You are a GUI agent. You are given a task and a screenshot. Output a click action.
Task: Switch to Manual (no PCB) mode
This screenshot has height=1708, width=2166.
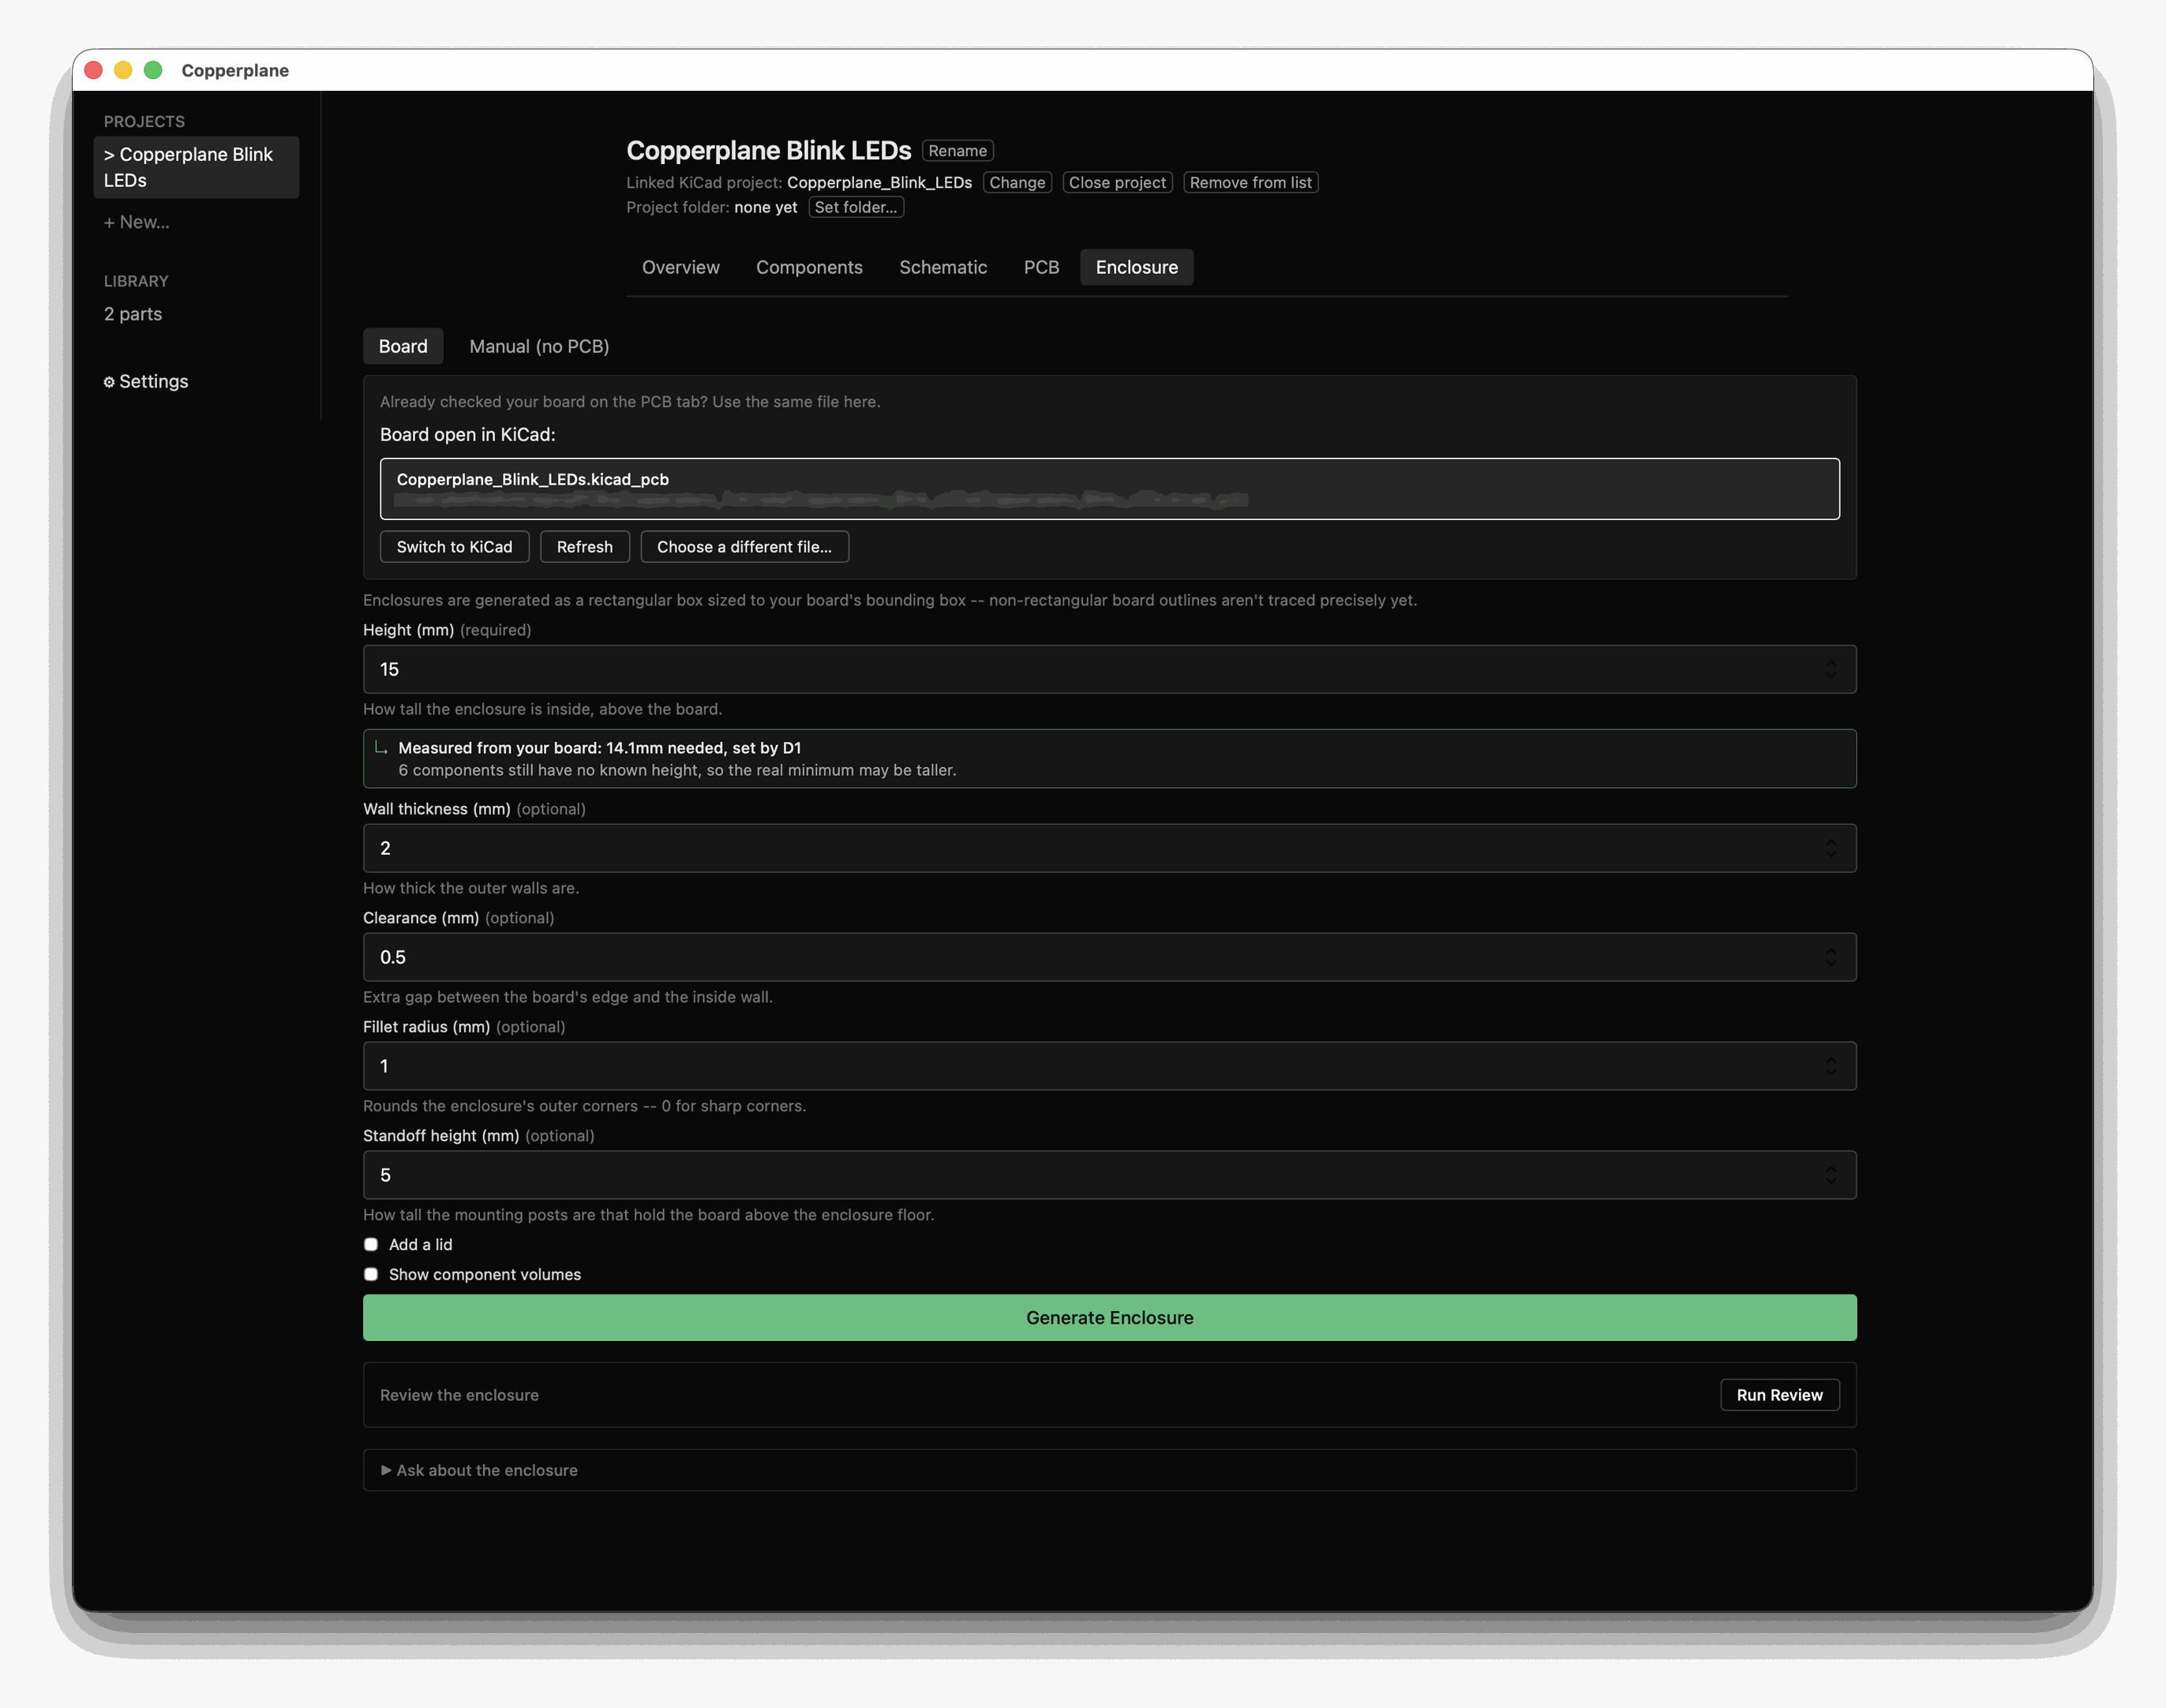pyautogui.click(x=539, y=346)
